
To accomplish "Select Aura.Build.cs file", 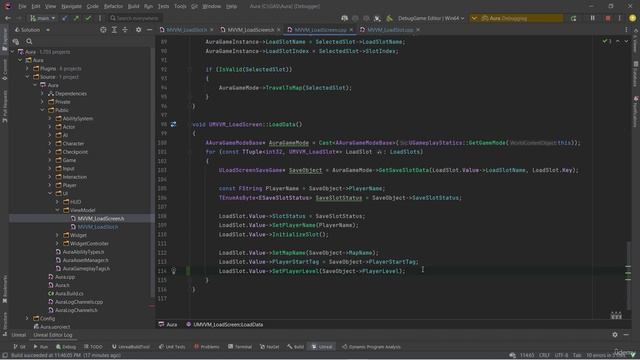I will pos(69,293).
